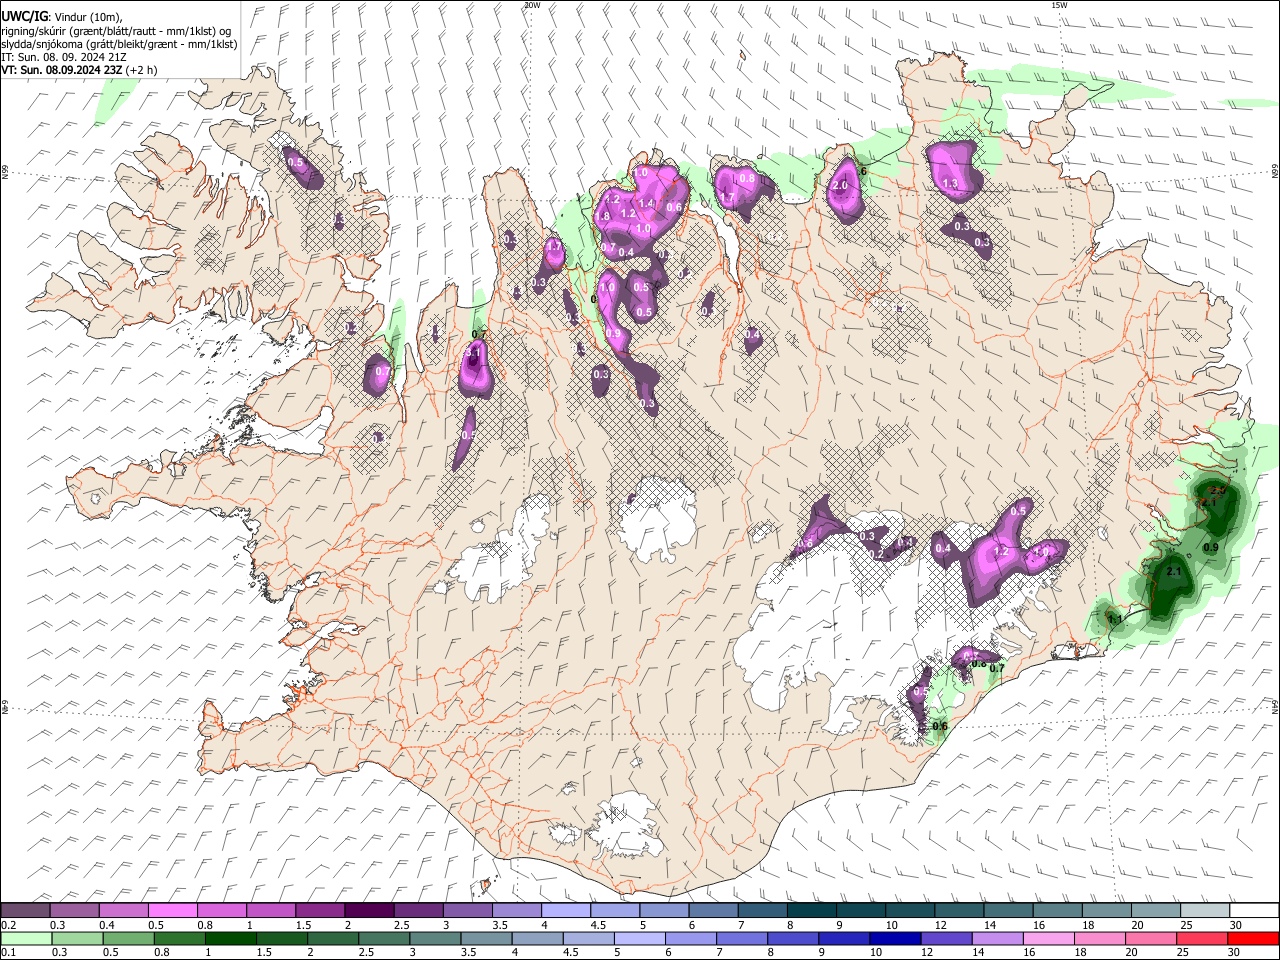The height and width of the screenshot is (960, 1280).
Task: Click the 15W longitude label at top
Action: pyautogui.click(x=1058, y=5)
